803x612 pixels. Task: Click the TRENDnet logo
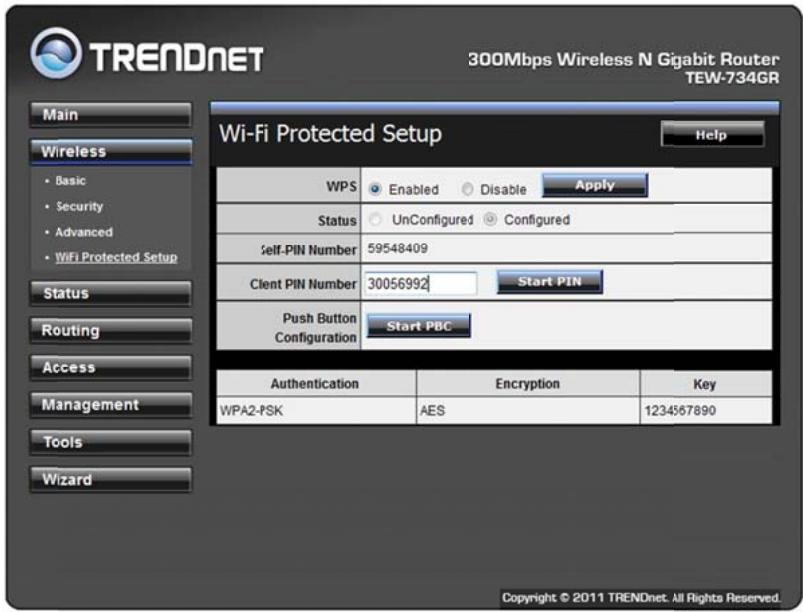(146, 53)
